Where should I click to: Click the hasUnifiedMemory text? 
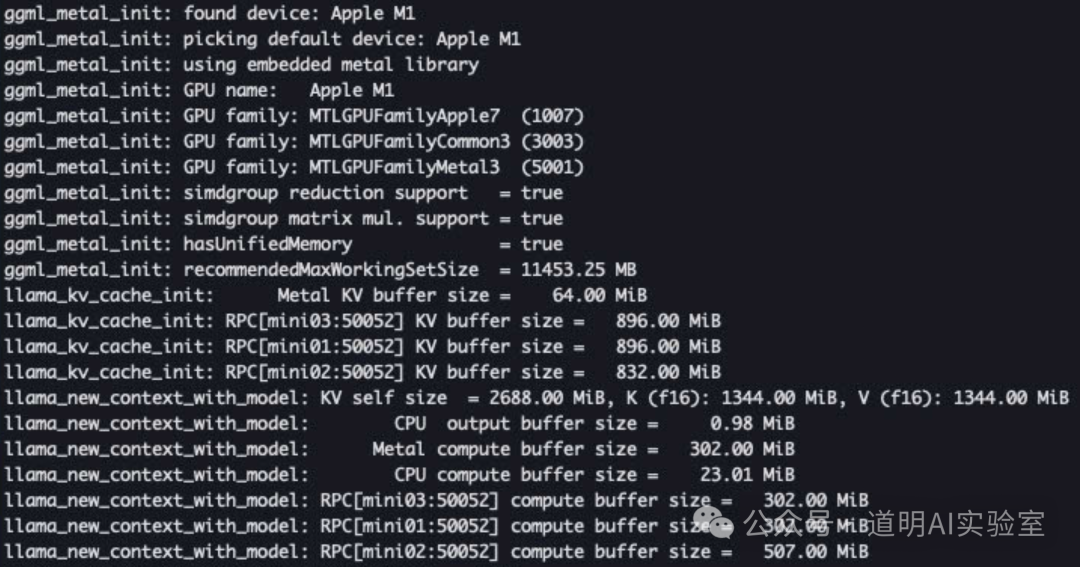(x=267, y=244)
